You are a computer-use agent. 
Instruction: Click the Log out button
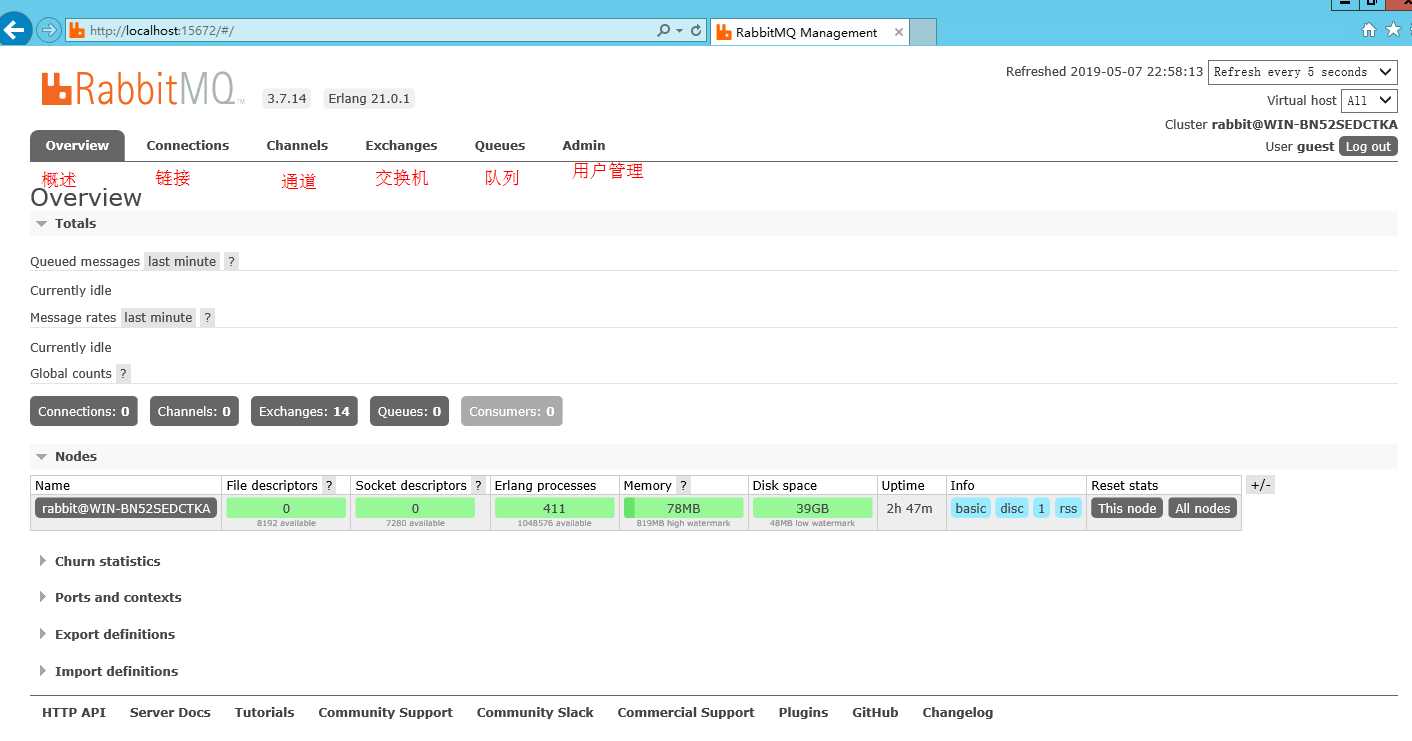(1368, 146)
